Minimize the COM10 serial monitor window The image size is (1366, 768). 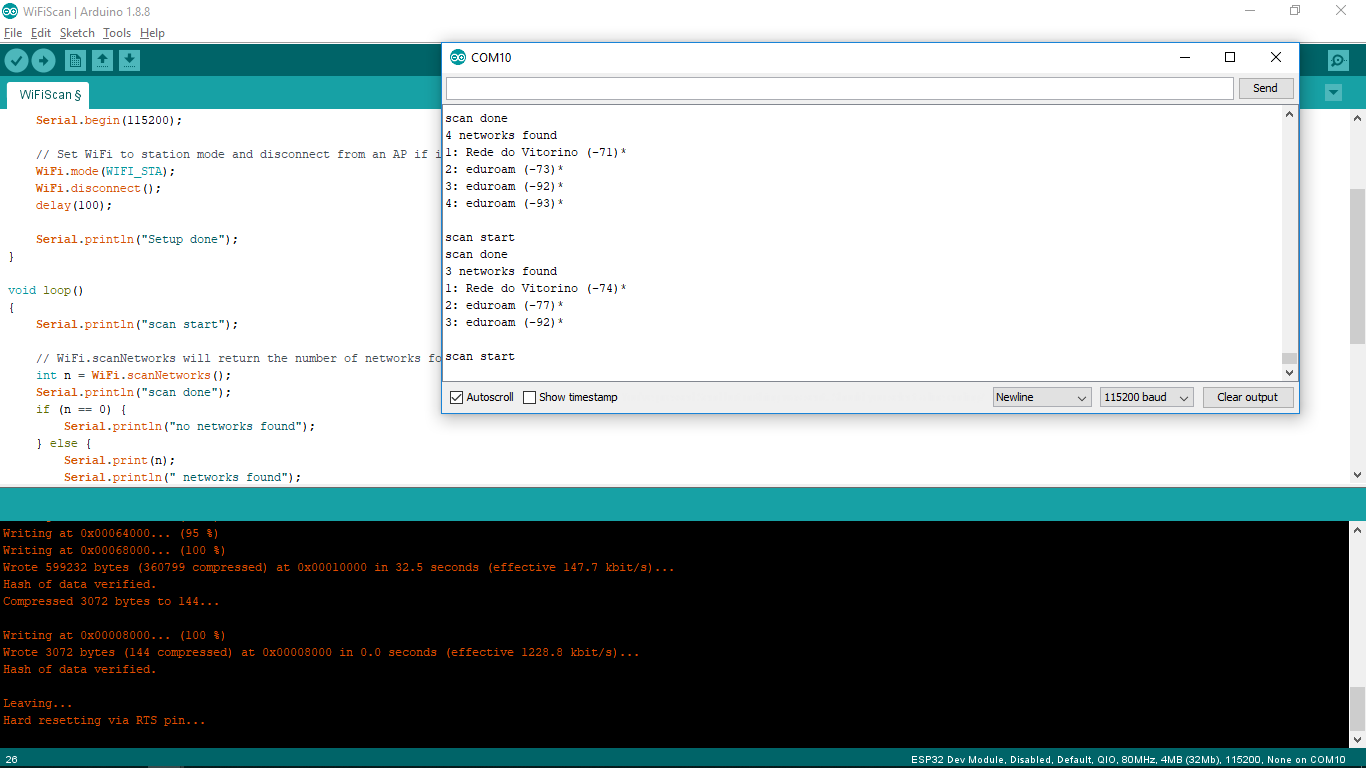point(1184,57)
